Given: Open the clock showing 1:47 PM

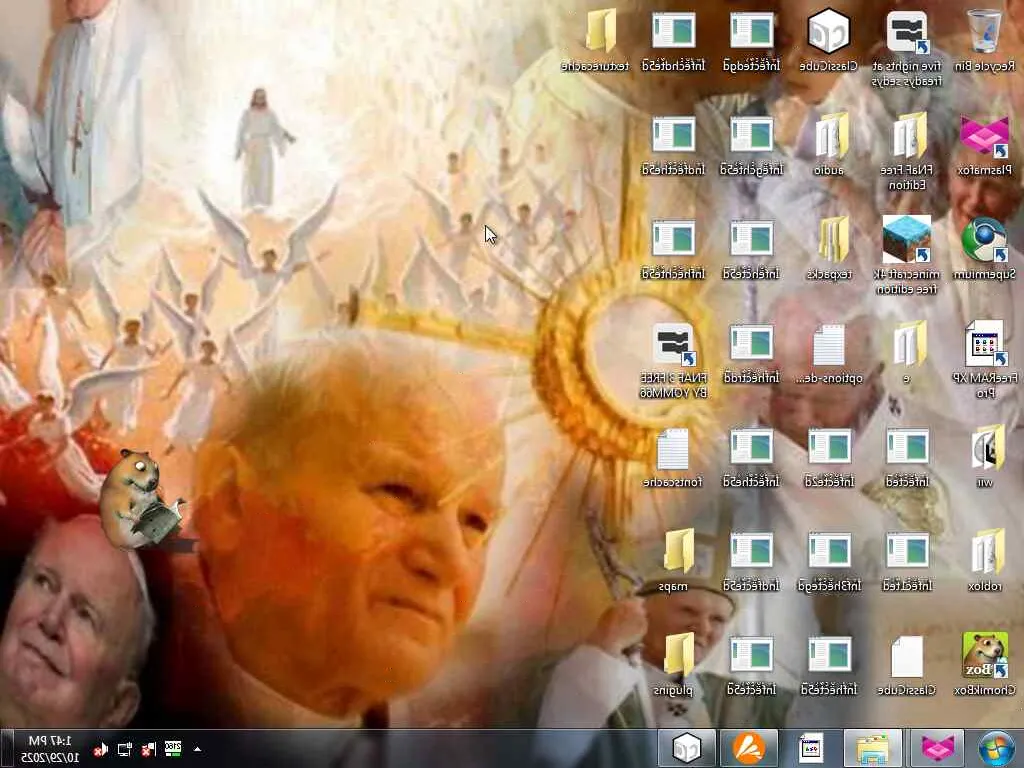Looking at the screenshot, I should (x=50, y=749).
